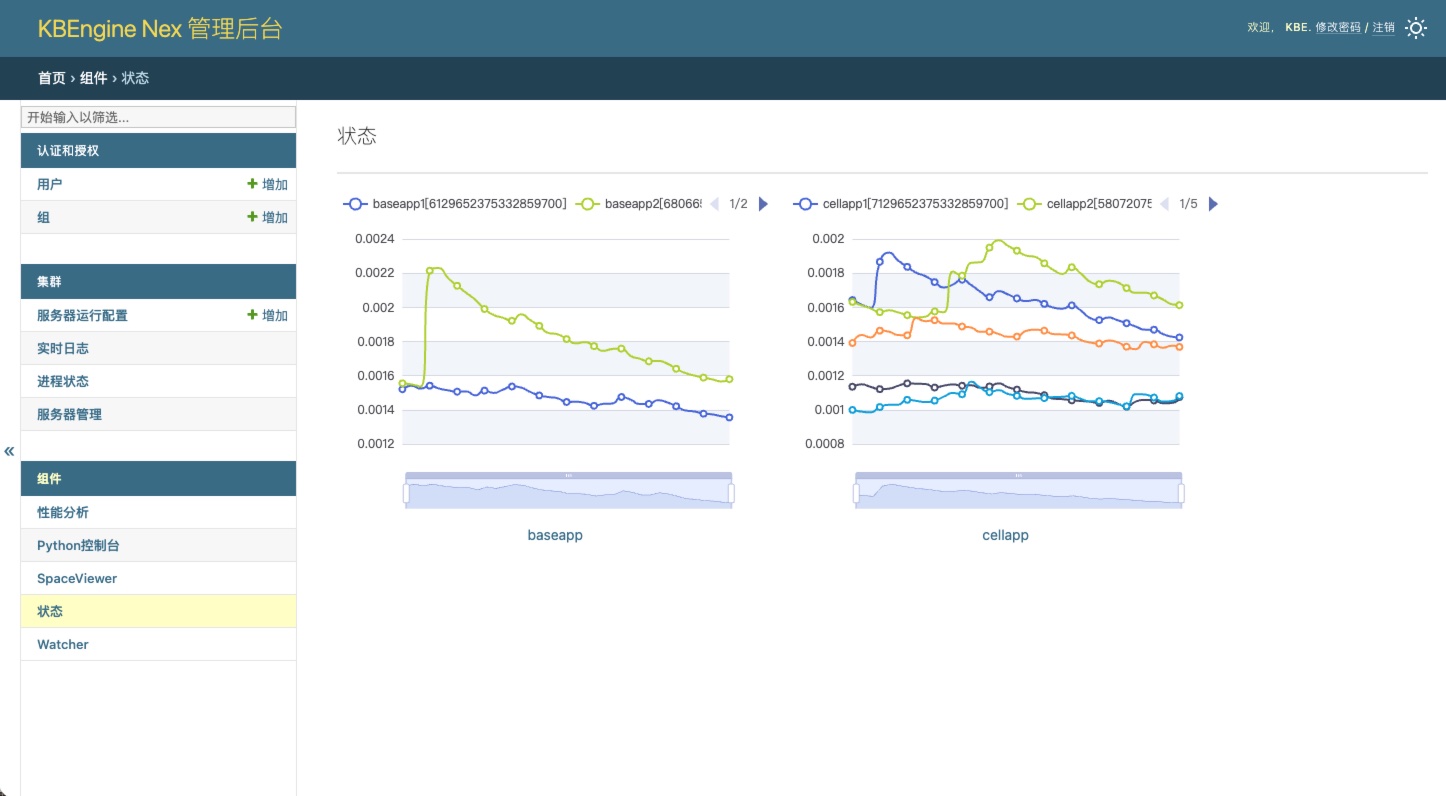Click the sidebar filter input field
Screen dimensions: 1446x796
(158, 117)
